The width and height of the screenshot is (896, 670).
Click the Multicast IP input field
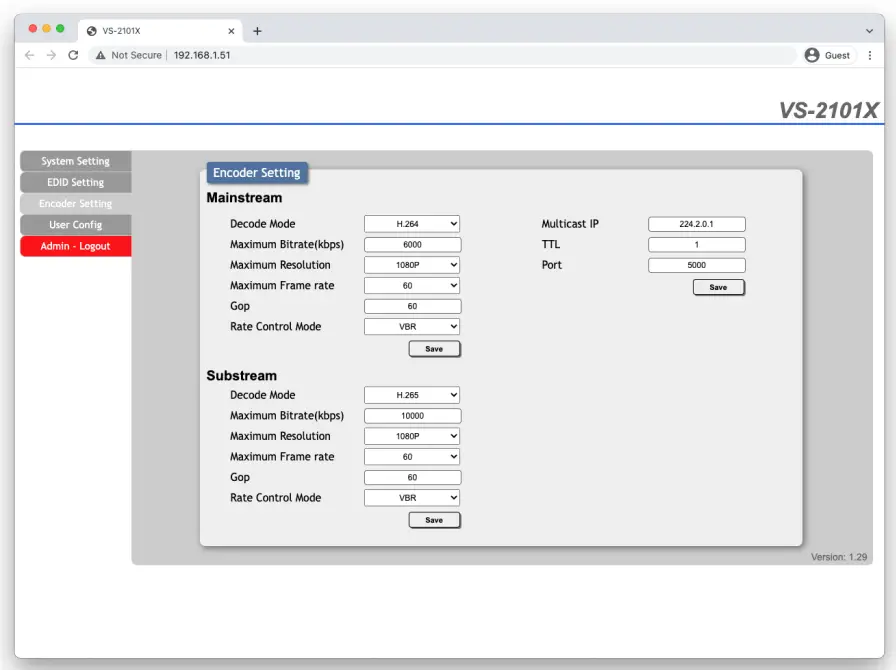click(x=696, y=224)
